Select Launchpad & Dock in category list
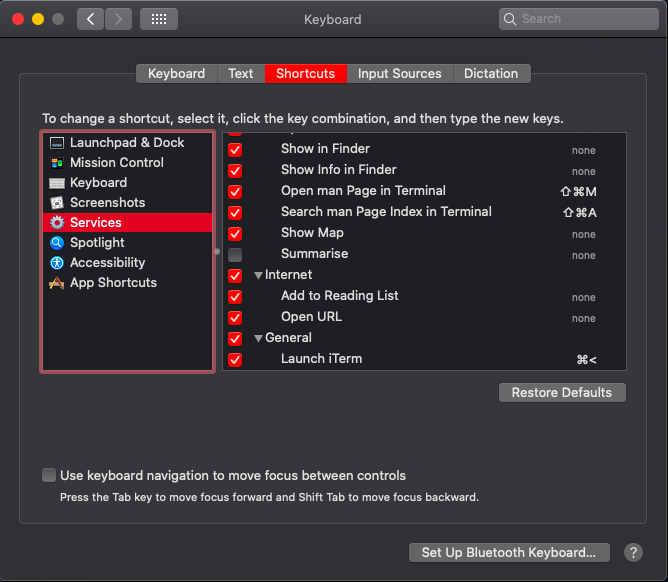Screen dimensions: 668x582 [x=127, y=143]
